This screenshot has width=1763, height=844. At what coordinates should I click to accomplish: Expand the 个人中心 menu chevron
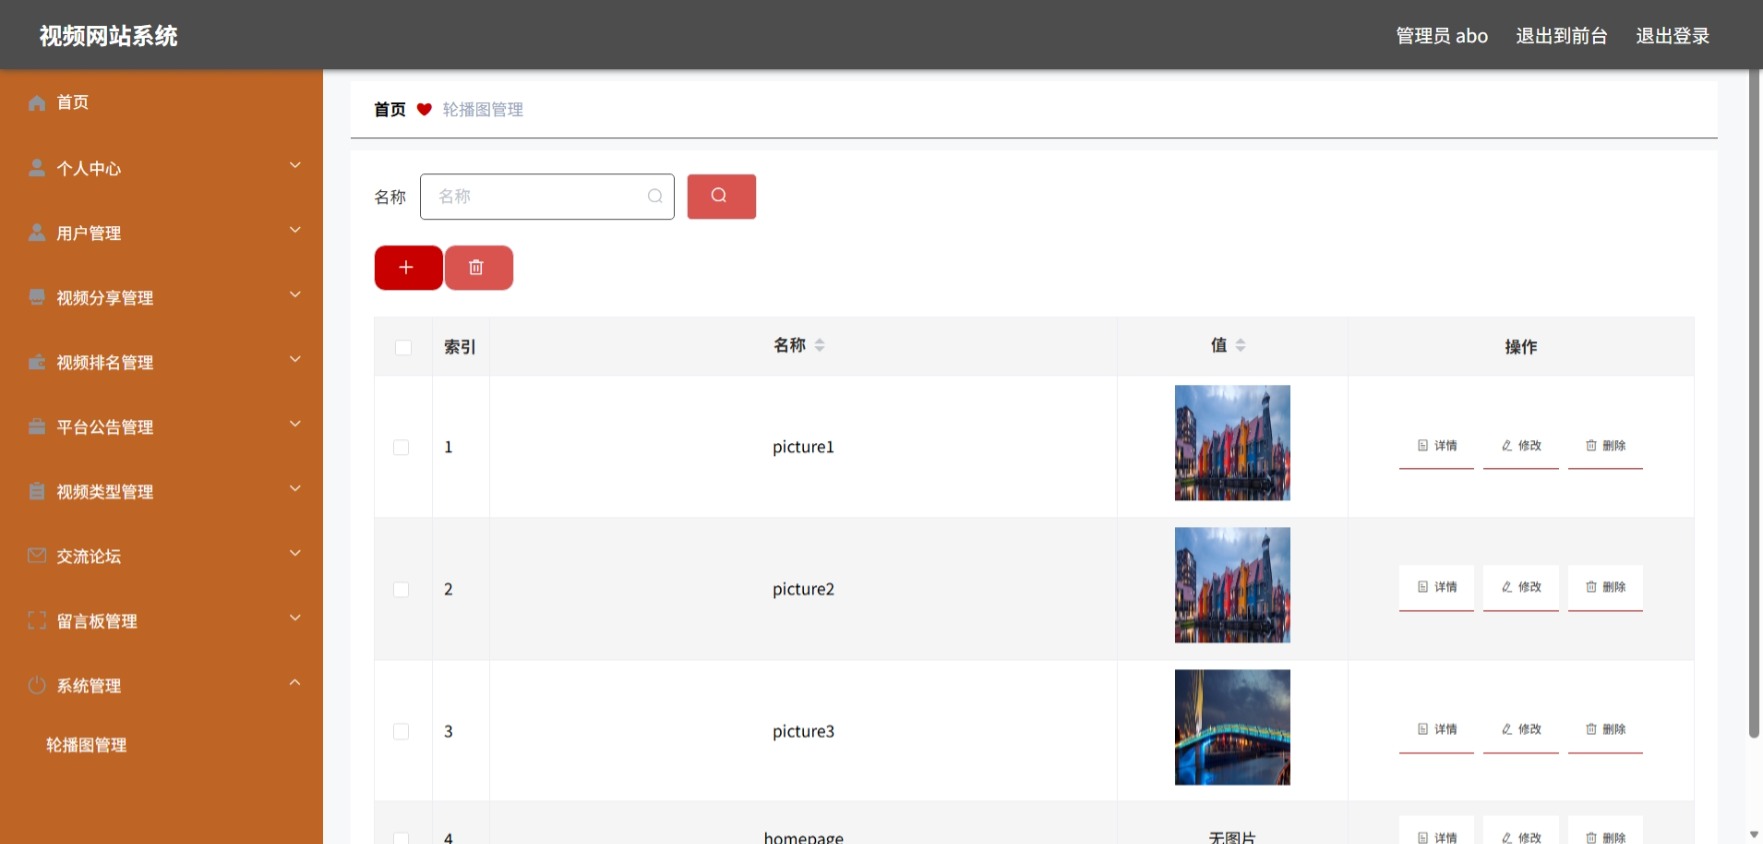295,166
